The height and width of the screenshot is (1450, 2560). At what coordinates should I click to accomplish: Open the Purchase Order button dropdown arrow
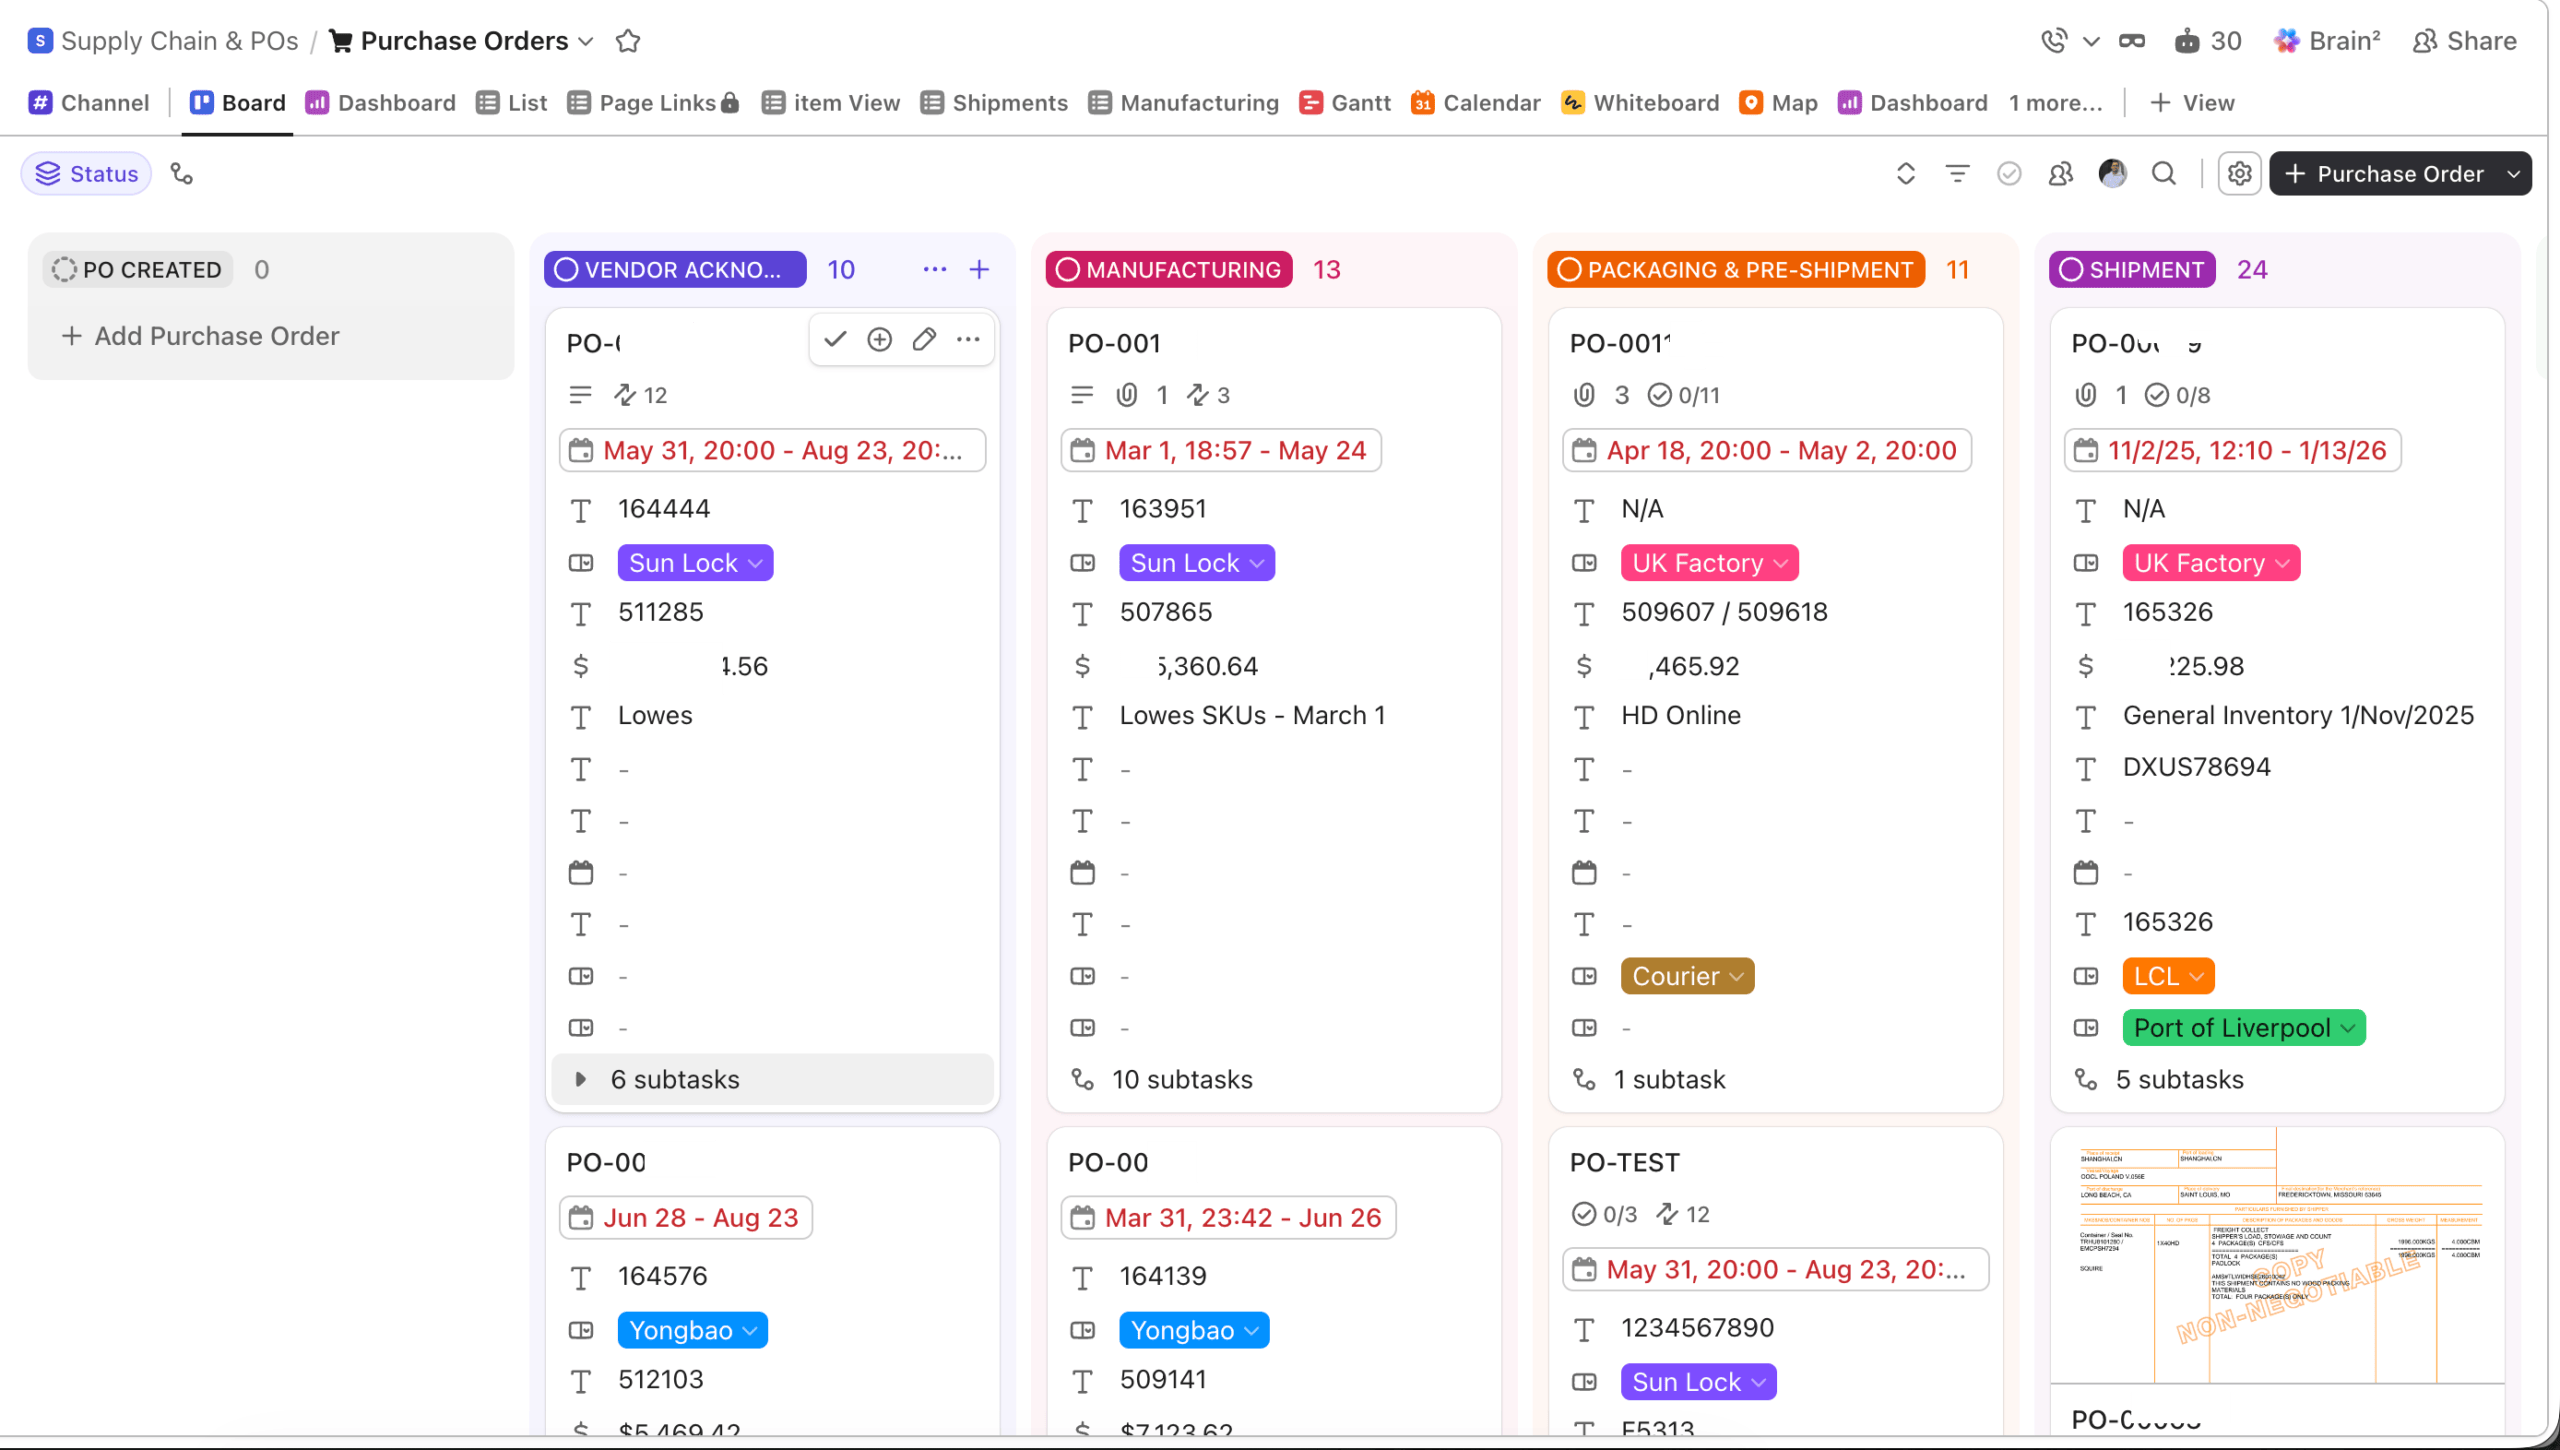click(x=2514, y=174)
